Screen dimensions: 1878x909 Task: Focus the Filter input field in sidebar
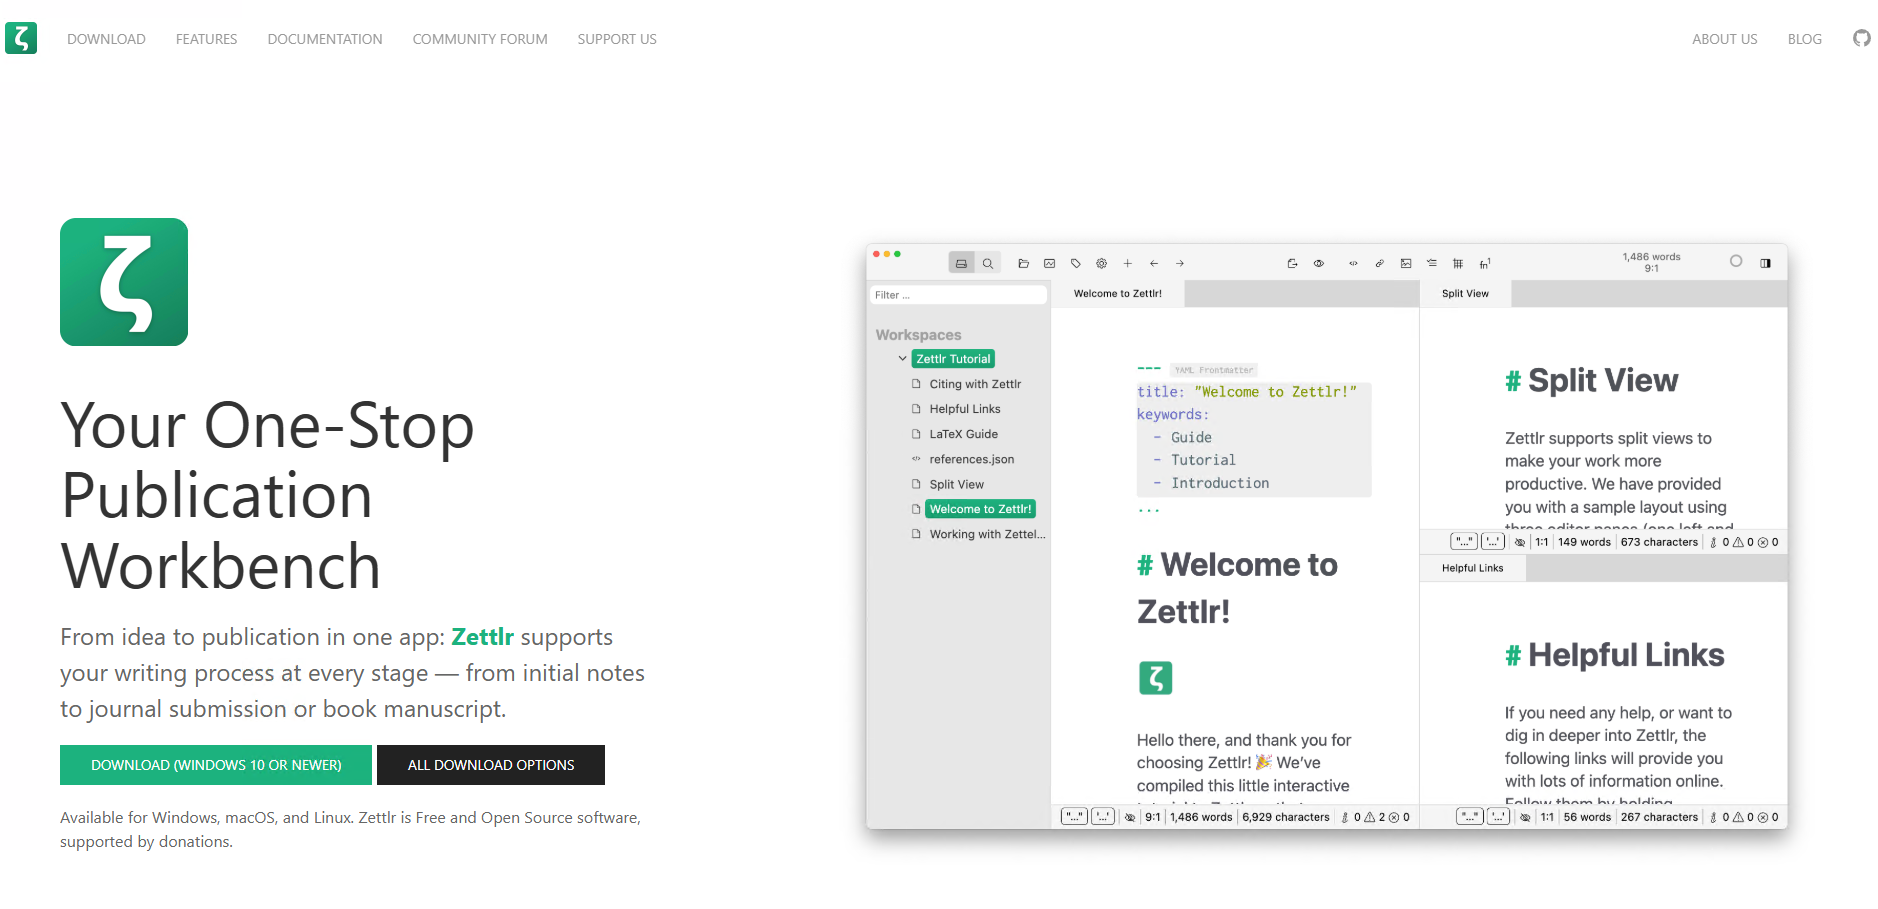click(958, 295)
